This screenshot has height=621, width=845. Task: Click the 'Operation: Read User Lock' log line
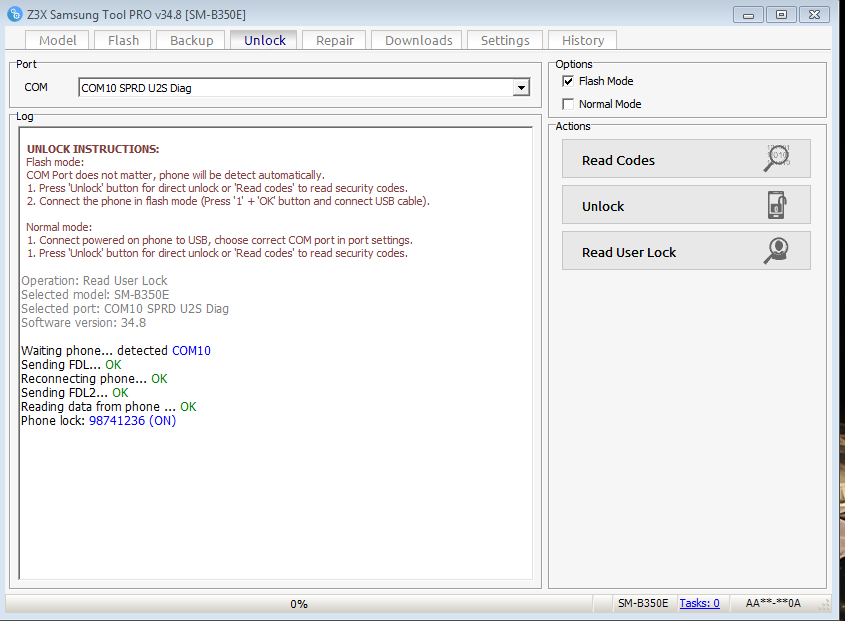click(94, 280)
